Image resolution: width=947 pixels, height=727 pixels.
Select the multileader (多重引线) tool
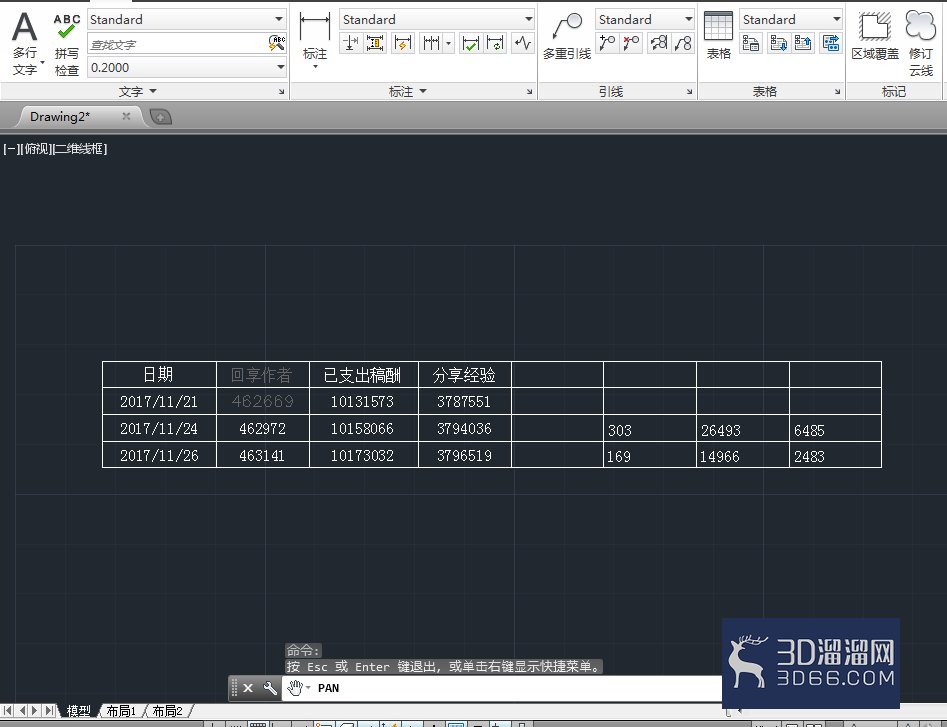click(567, 36)
